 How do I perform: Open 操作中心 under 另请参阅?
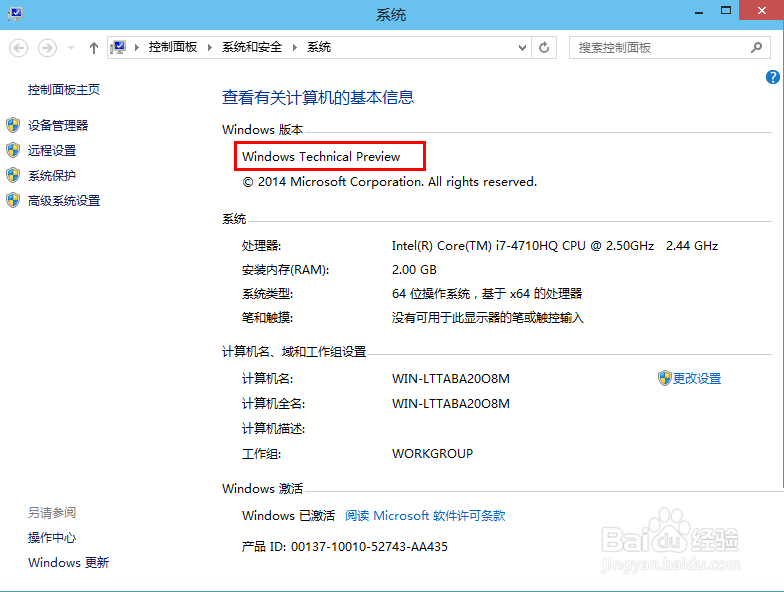pyautogui.click(x=52, y=538)
